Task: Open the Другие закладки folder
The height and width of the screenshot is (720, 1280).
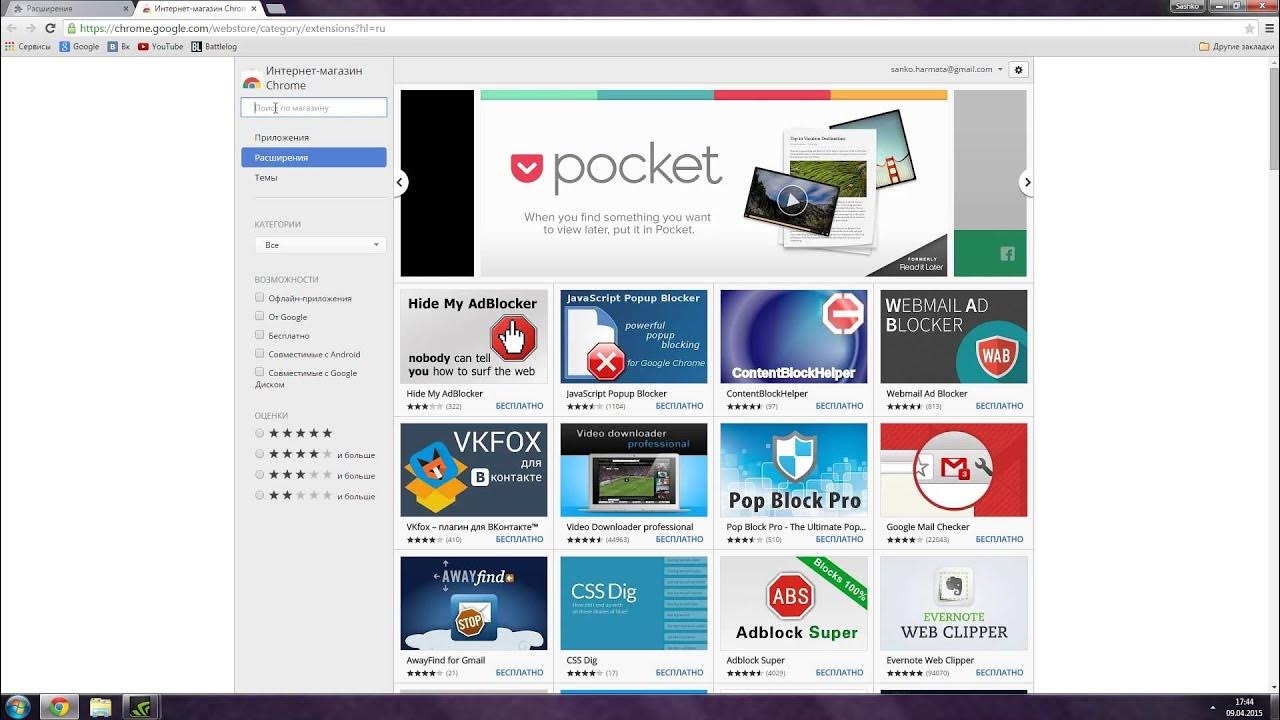Action: 1236,46
